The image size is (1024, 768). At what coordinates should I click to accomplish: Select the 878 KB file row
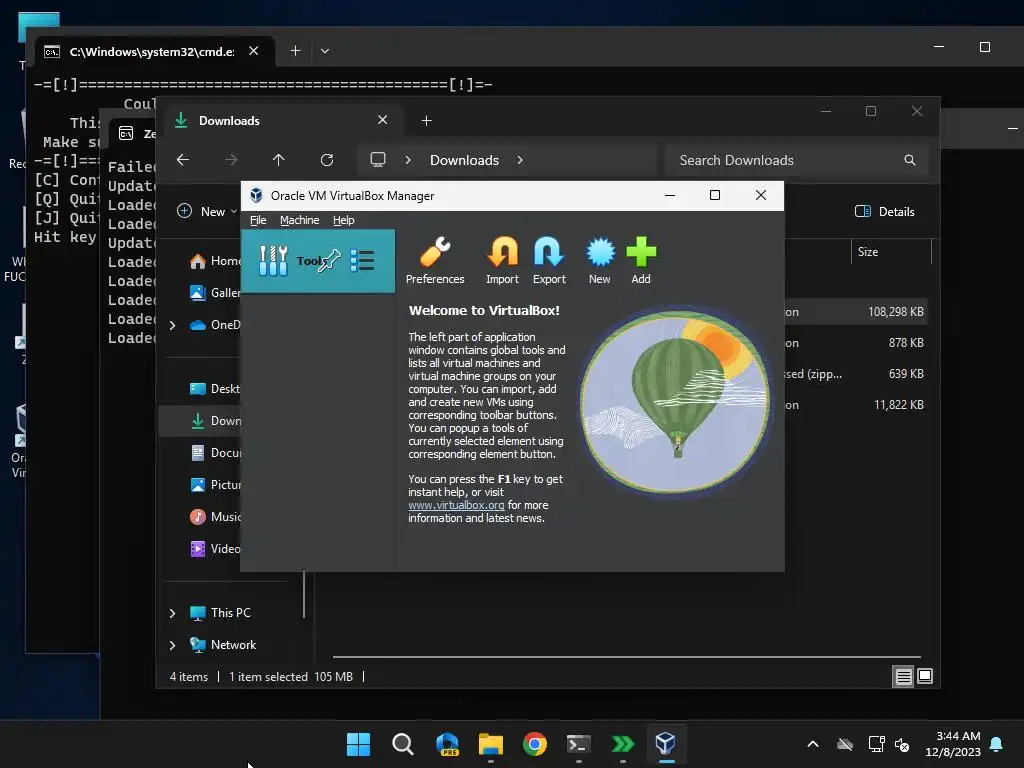click(x=855, y=343)
